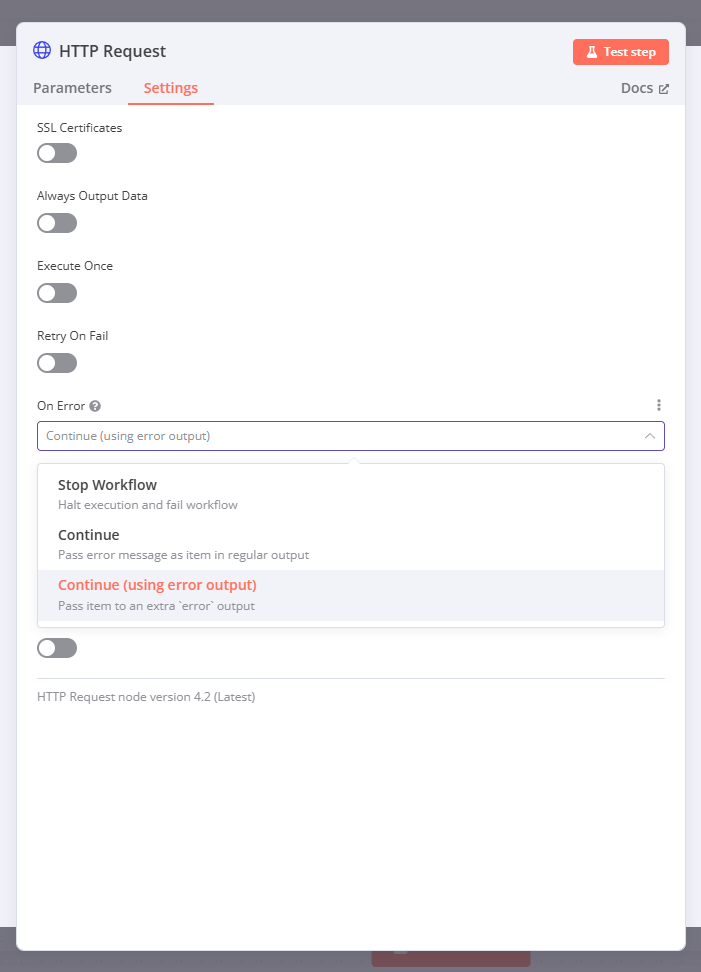Screen dimensions: 701x972
Task: Open the three-dot options menu near On Error
Action: coord(659,405)
